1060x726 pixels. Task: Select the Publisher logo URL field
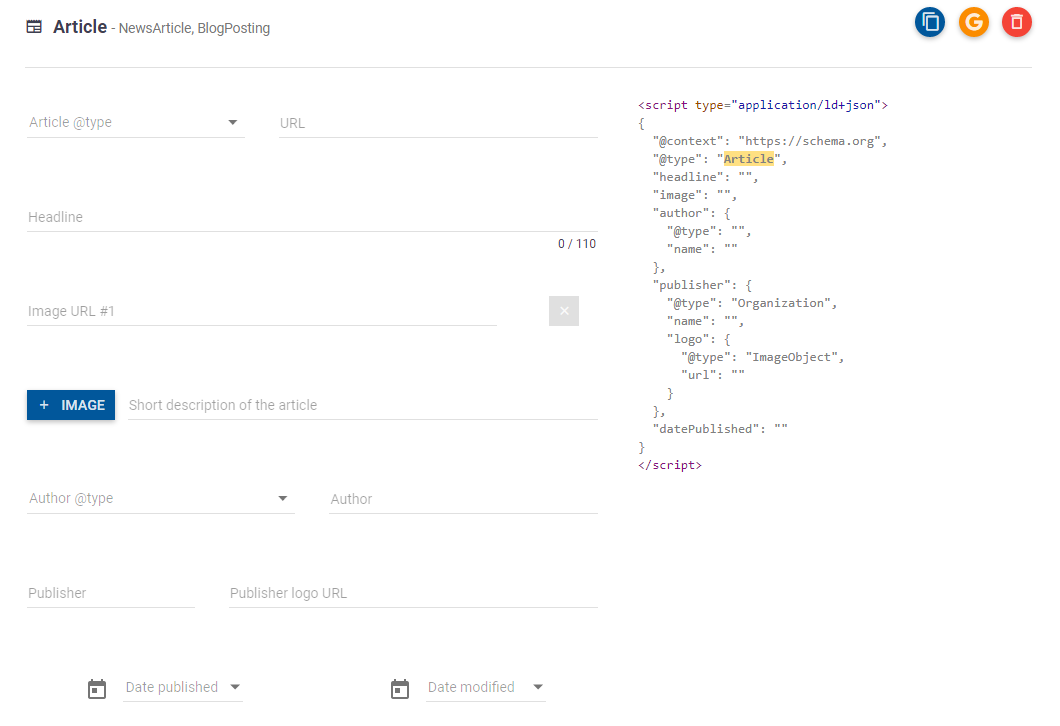point(413,593)
